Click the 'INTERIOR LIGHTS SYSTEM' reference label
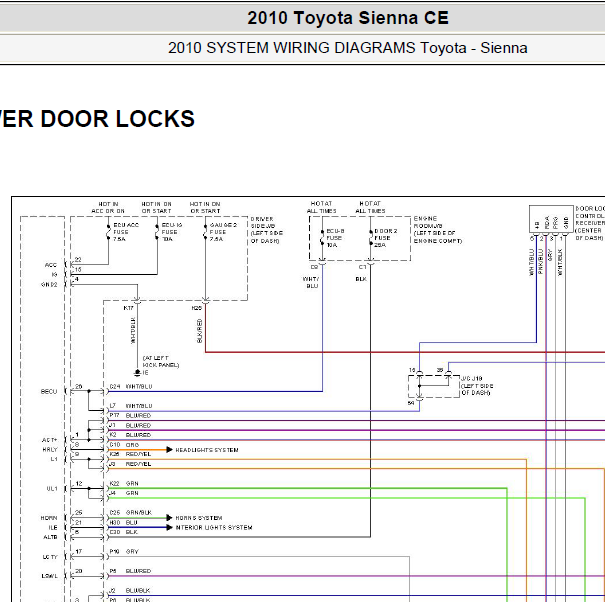 [x=214, y=528]
